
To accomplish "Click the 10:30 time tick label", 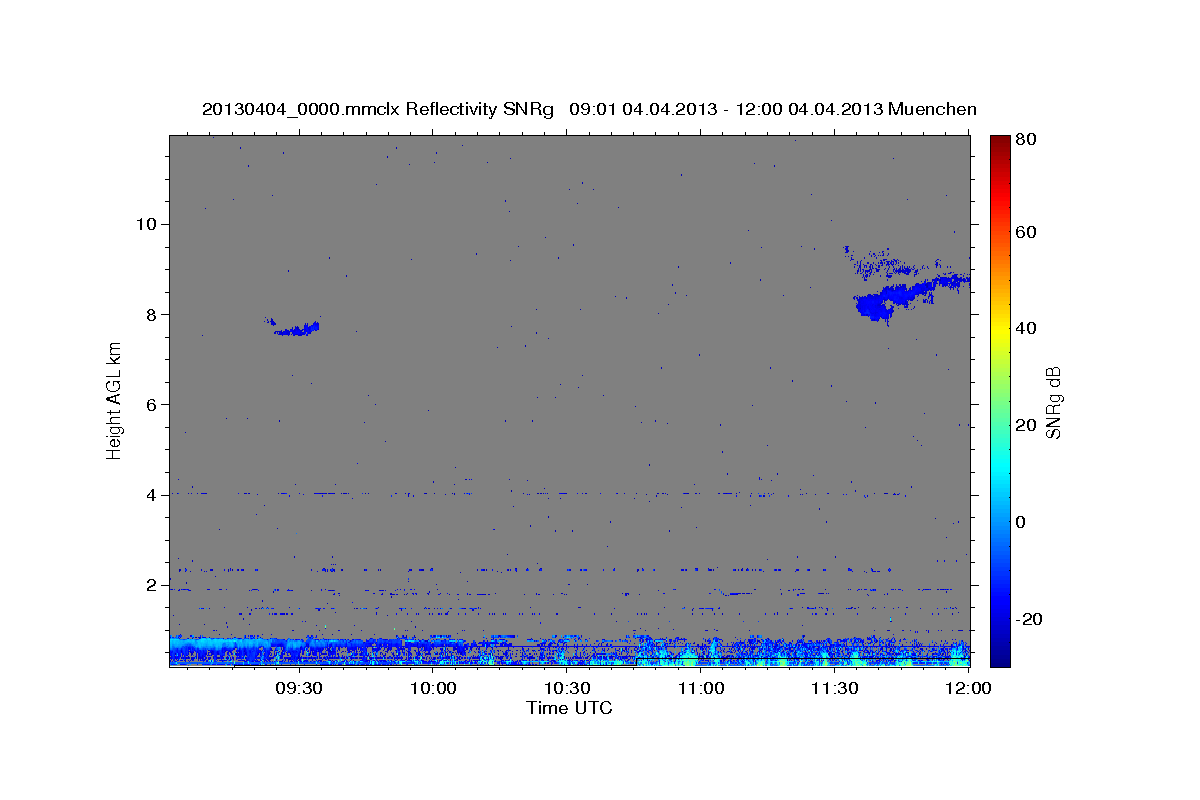I will [x=567, y=689].
